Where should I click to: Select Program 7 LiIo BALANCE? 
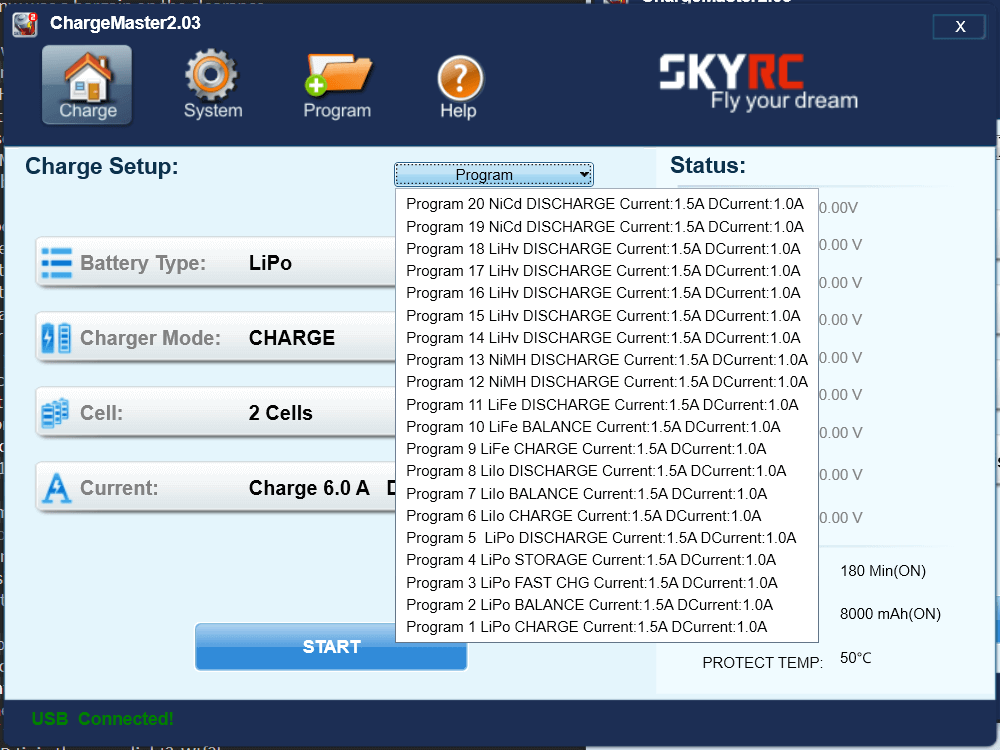[x=586, y=494]
